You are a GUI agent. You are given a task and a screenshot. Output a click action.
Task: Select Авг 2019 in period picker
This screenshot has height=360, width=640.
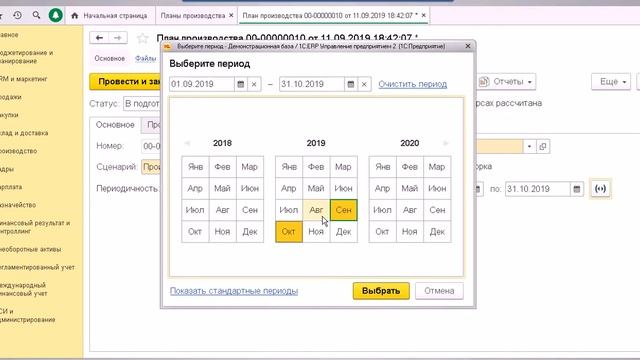point(316,210)
